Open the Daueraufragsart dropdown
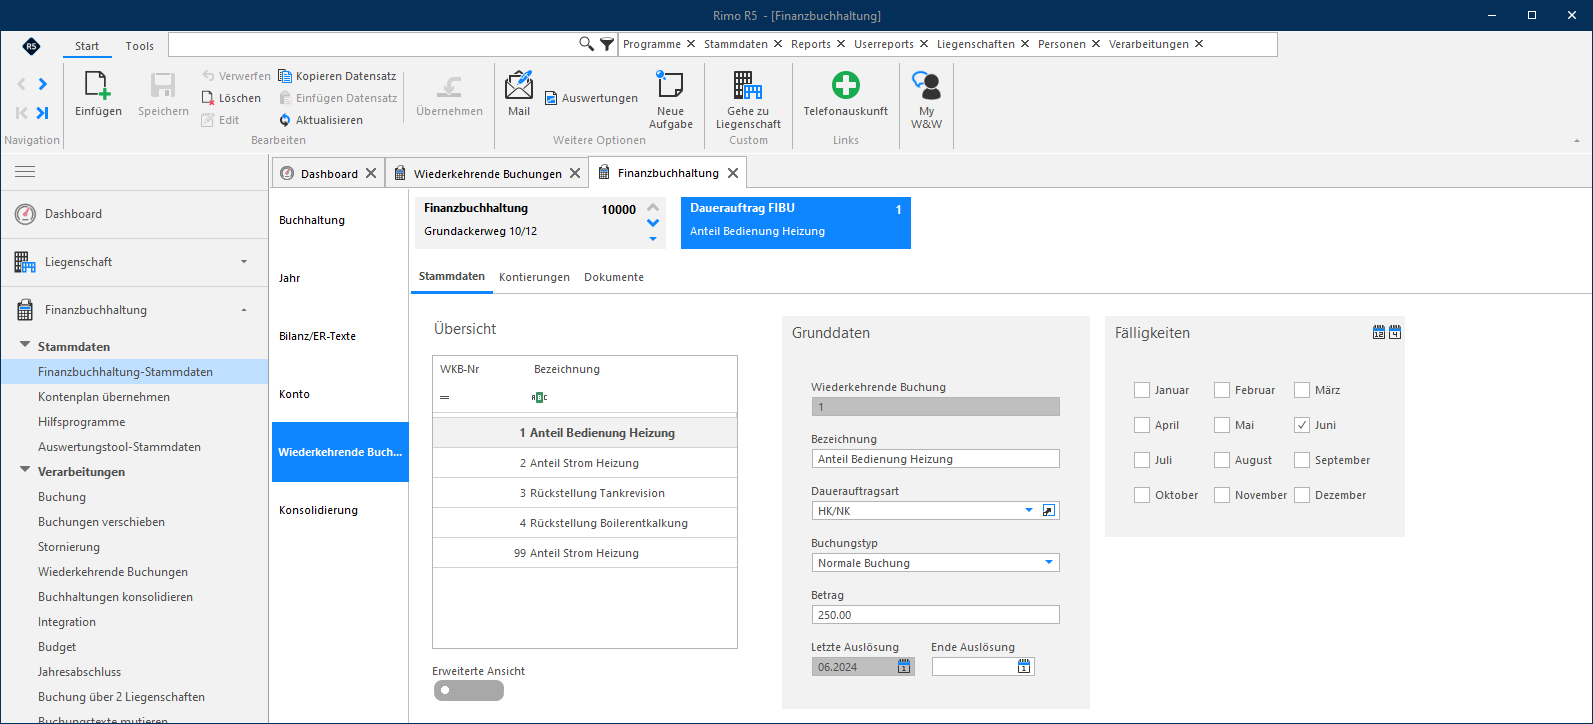This screenshot has width=1593, height=724. coord(1029,510)
